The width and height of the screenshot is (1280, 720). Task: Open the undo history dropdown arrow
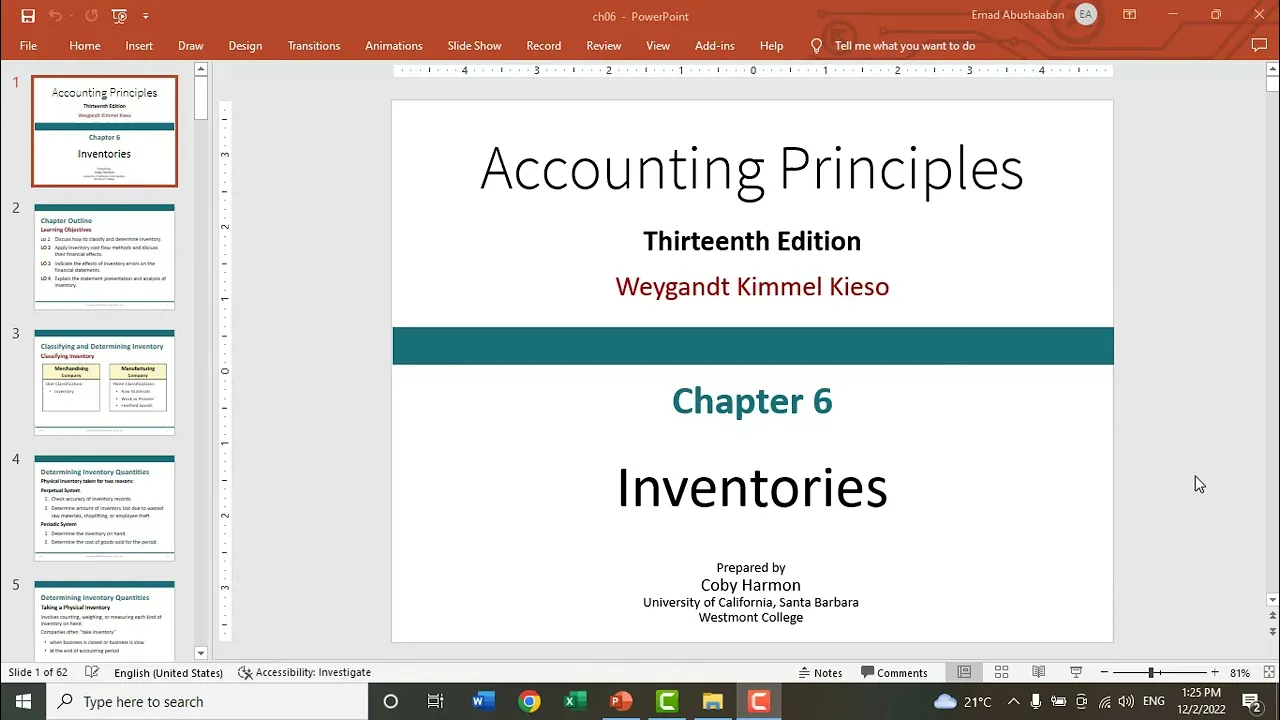71,16
